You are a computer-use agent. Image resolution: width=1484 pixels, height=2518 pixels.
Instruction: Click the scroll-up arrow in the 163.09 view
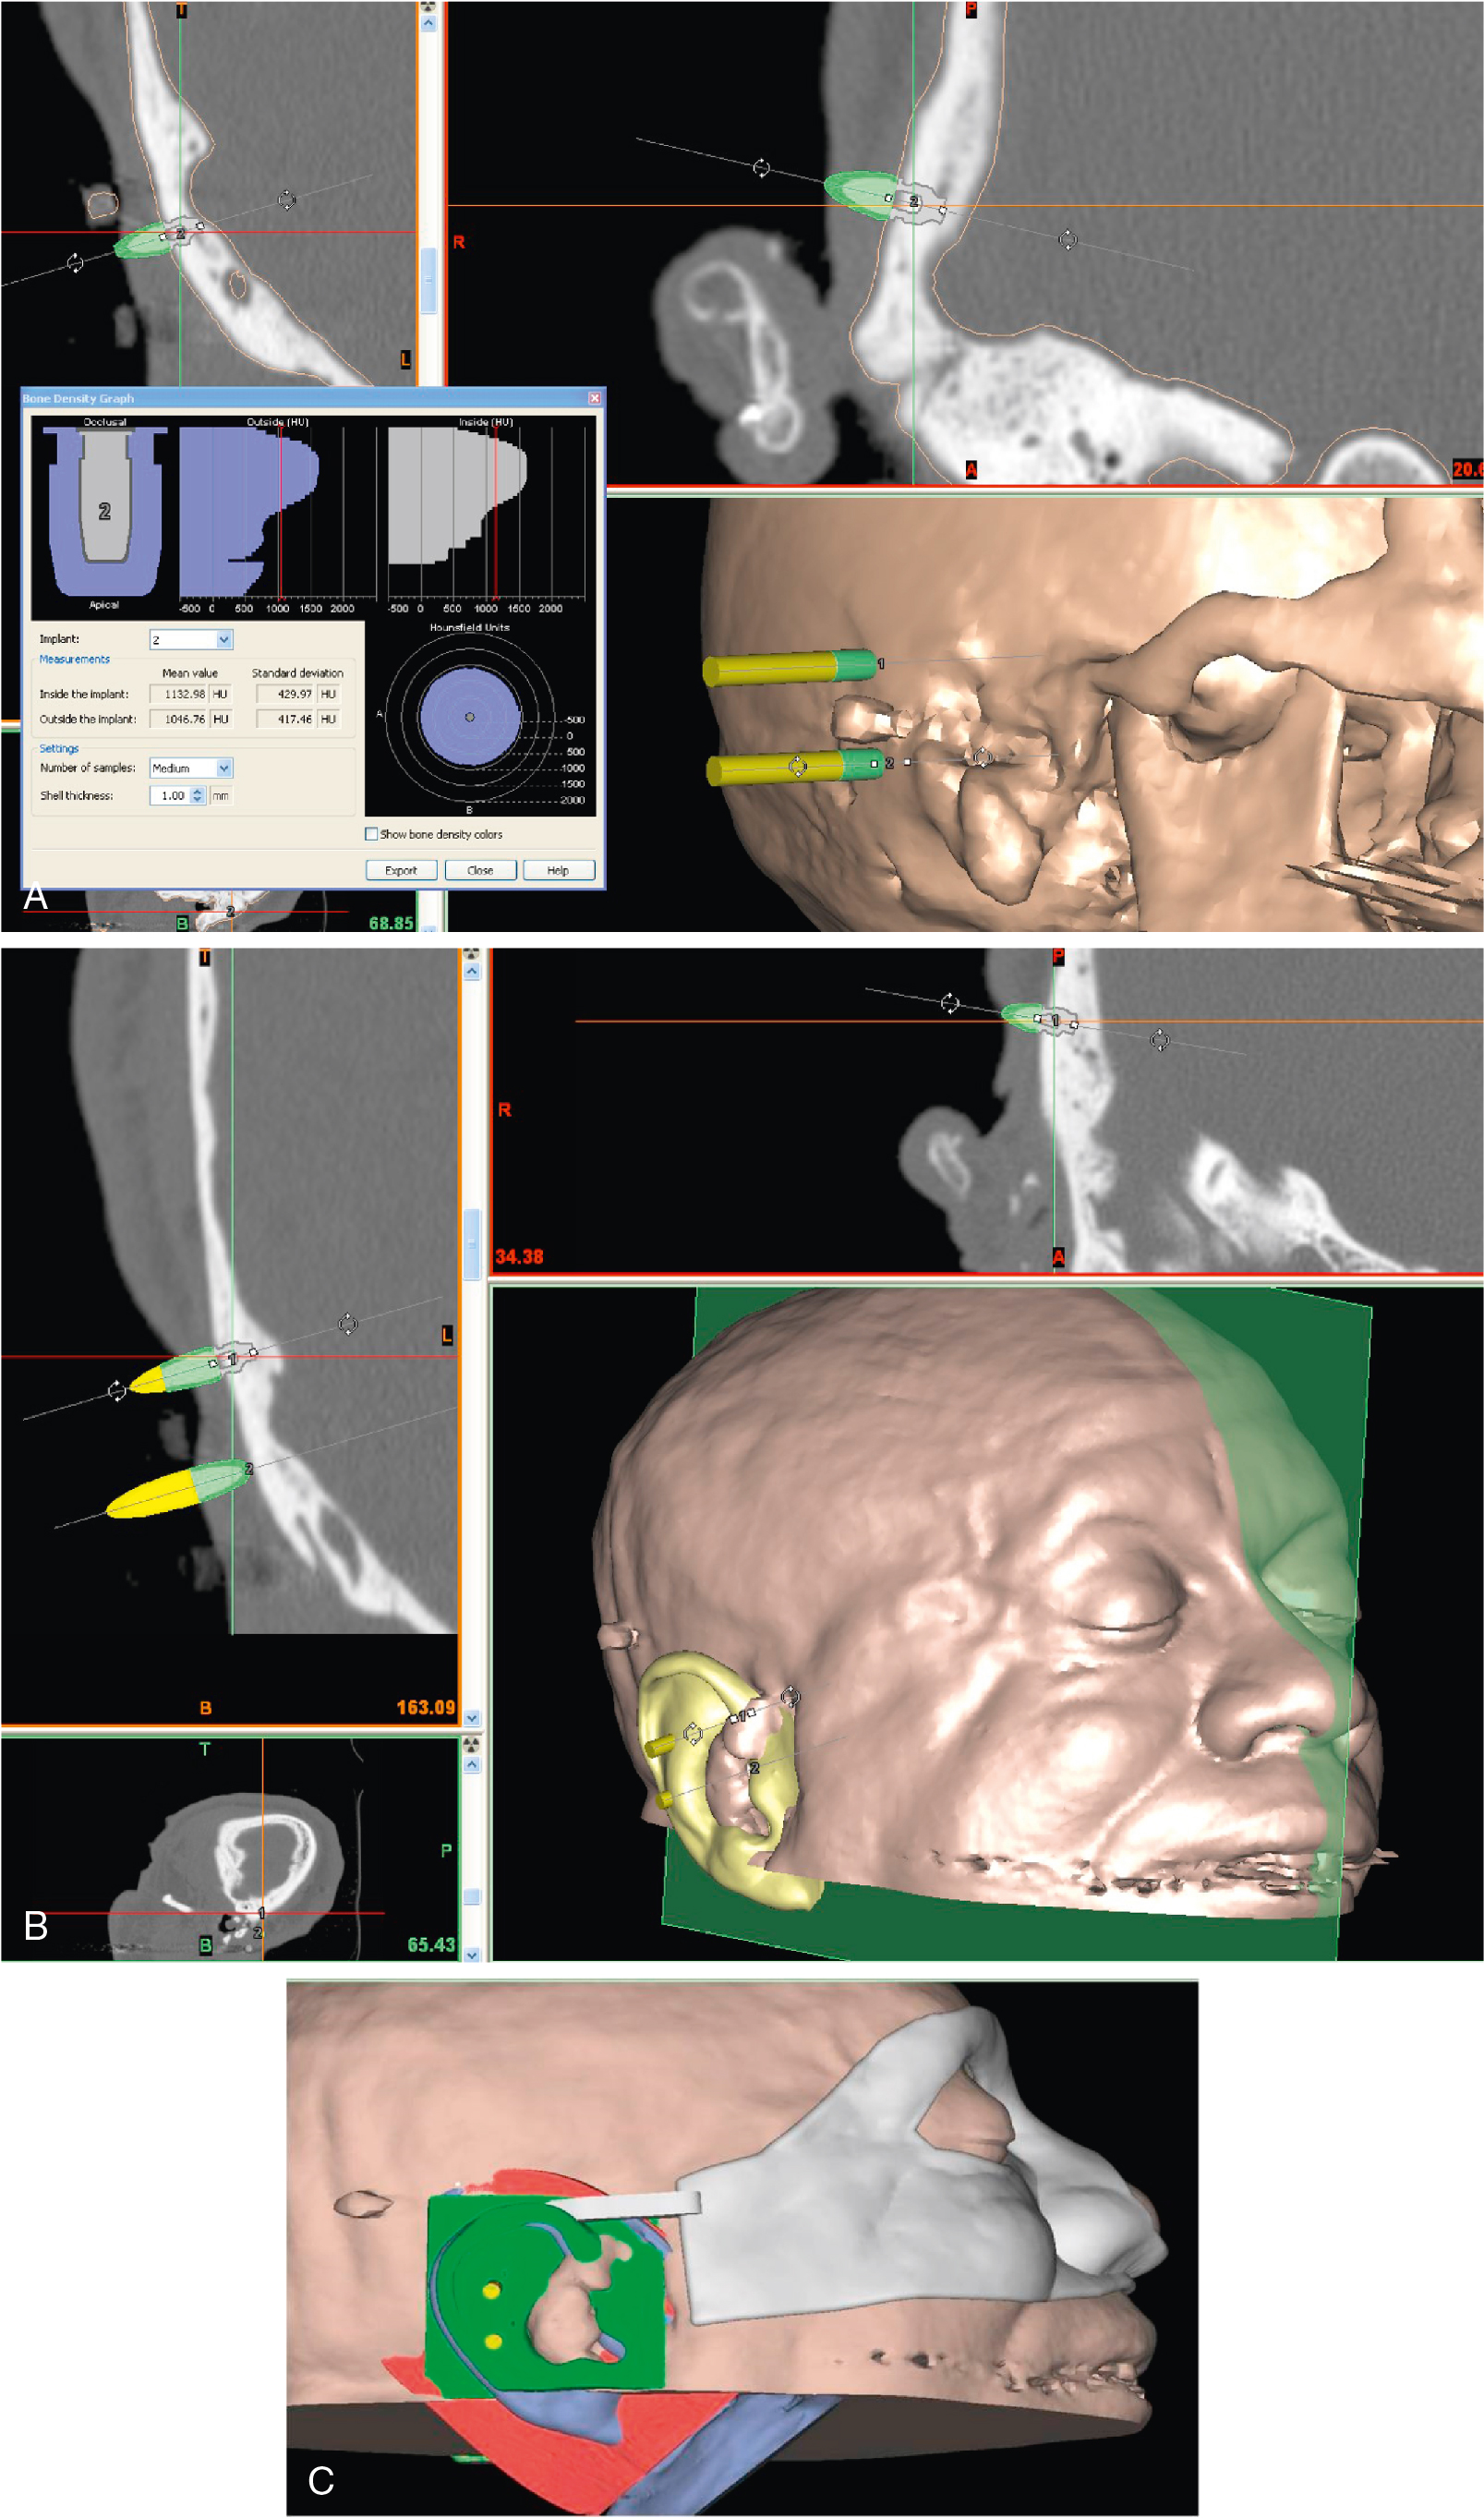point(471,972)
